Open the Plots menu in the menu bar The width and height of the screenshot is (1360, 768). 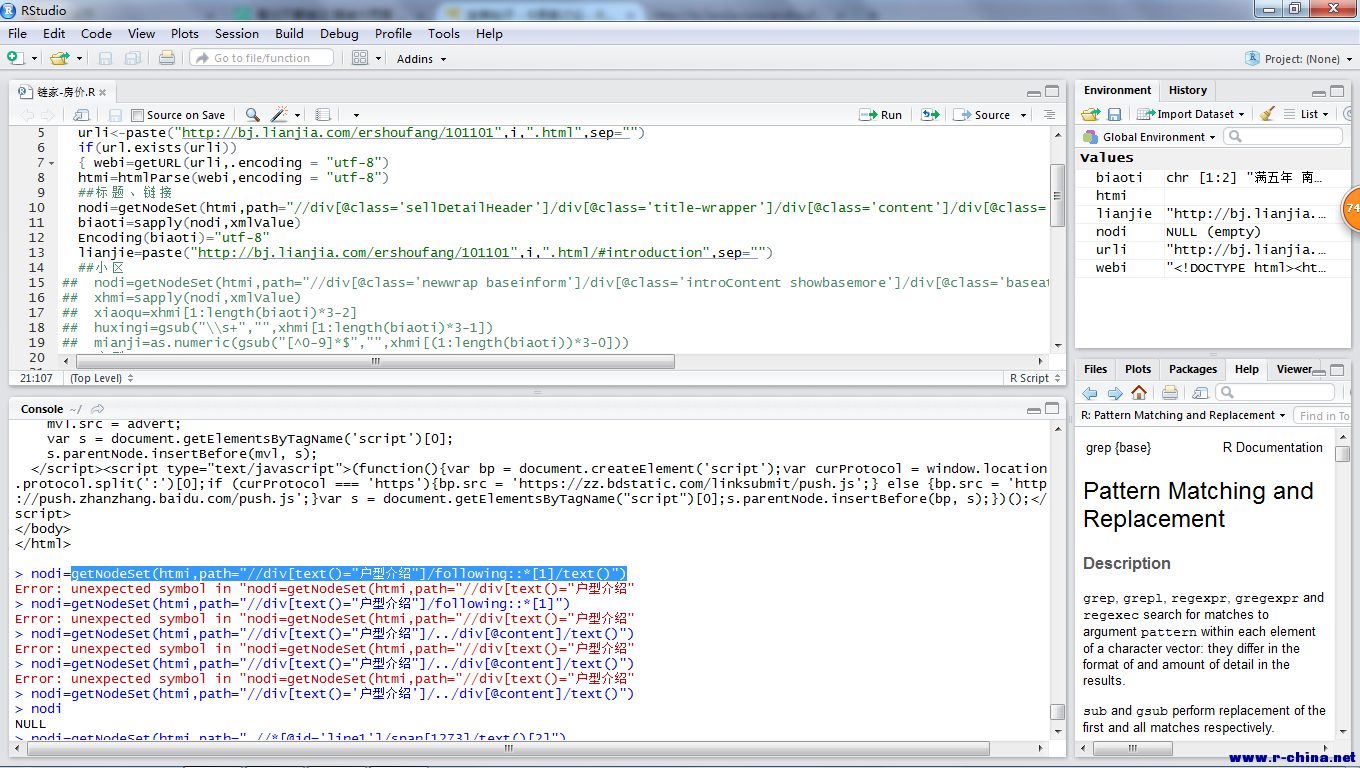(x=185, y=33)
